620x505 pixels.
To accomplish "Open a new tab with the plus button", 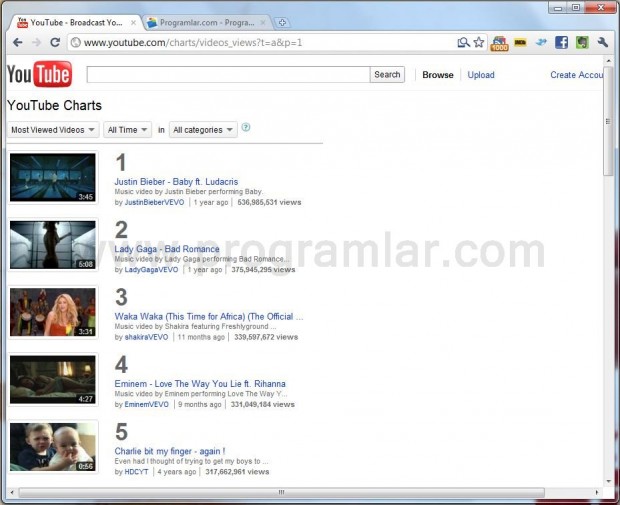I will [x=282, y=23].
